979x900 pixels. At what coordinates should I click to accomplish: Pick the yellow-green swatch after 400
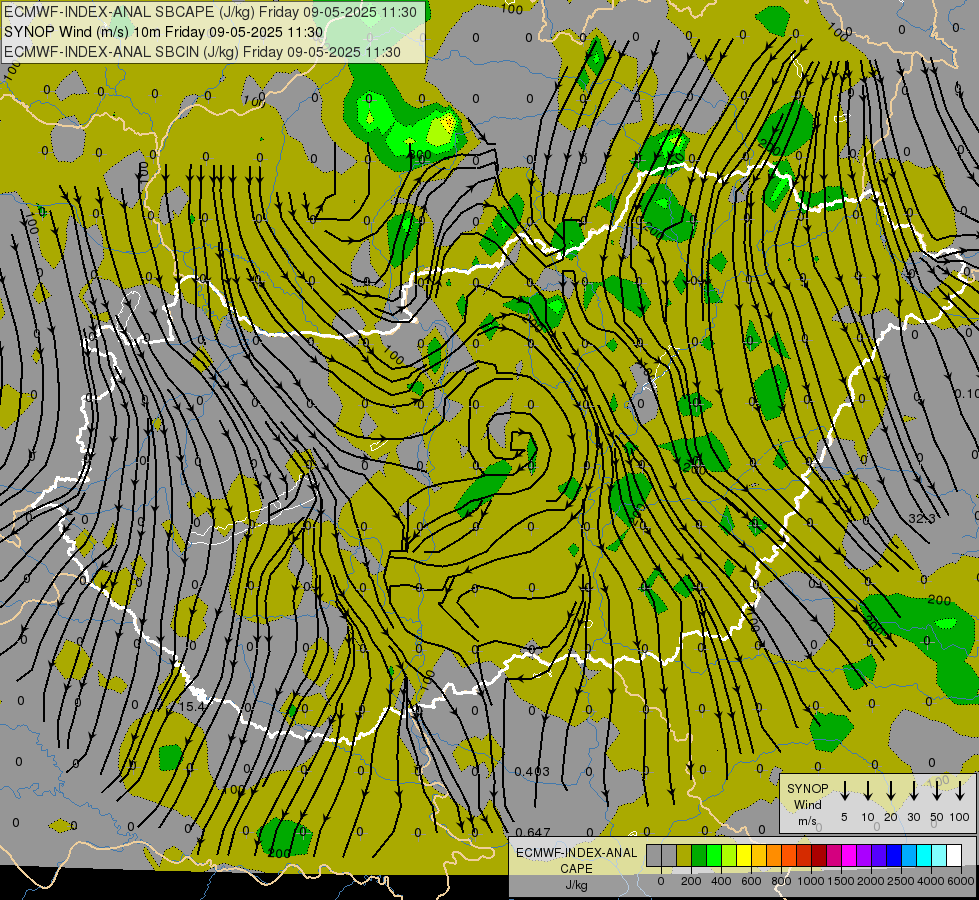tap(729, 855)
